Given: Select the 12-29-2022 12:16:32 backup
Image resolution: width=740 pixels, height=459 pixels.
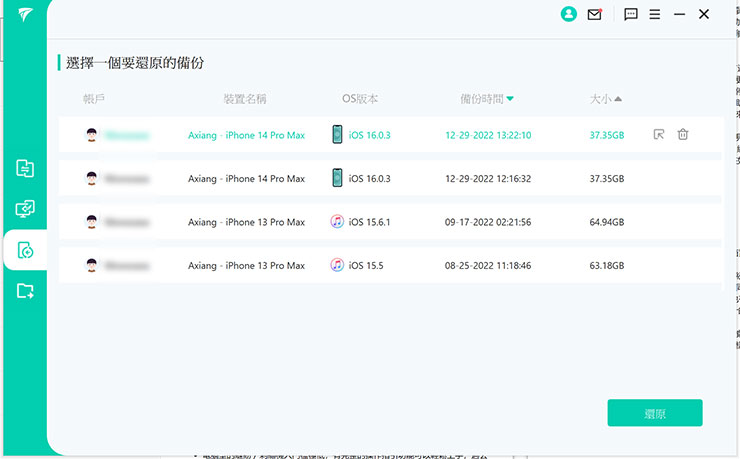Looking at the screenshot, I should pyautogui.click(x=390, y=178).
